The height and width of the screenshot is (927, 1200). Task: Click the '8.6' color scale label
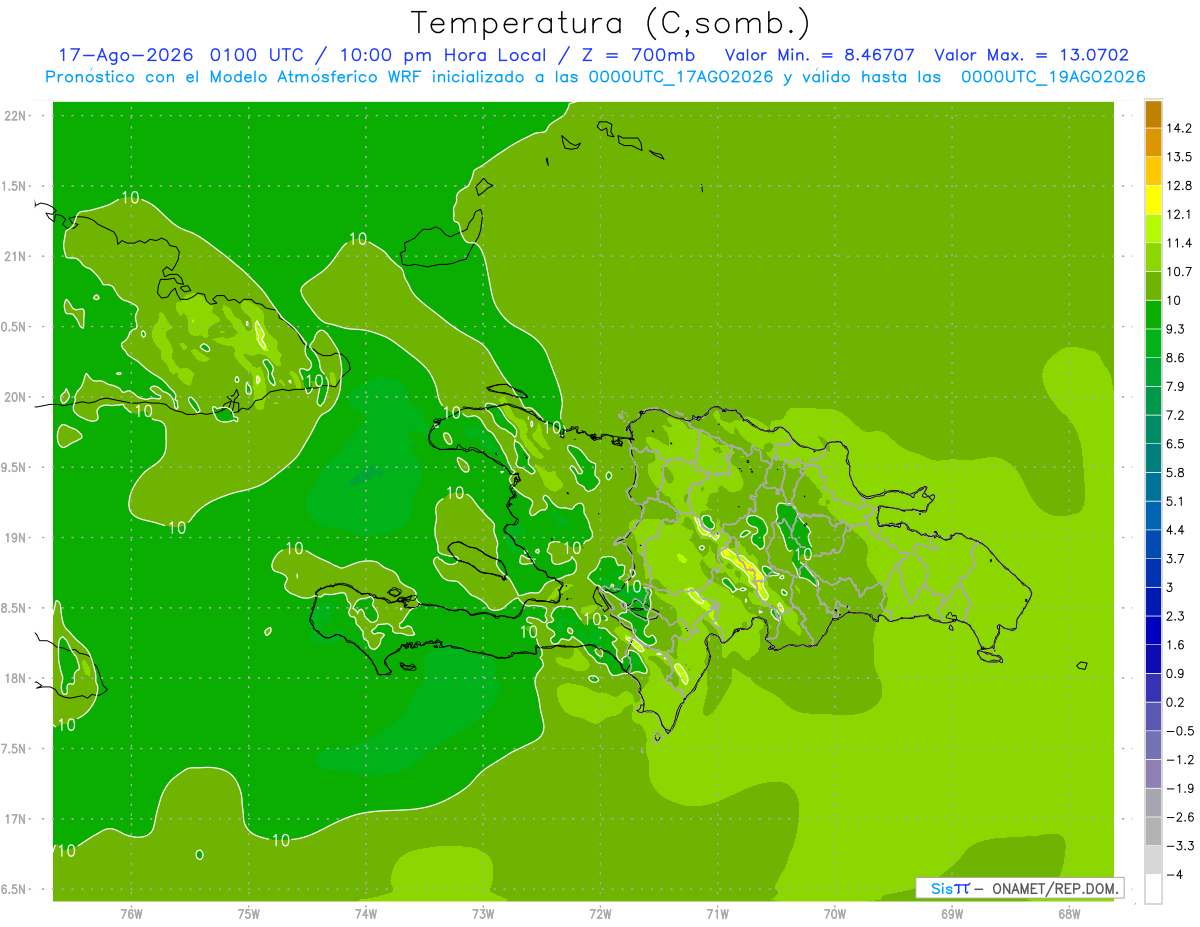coord(1175,358)
